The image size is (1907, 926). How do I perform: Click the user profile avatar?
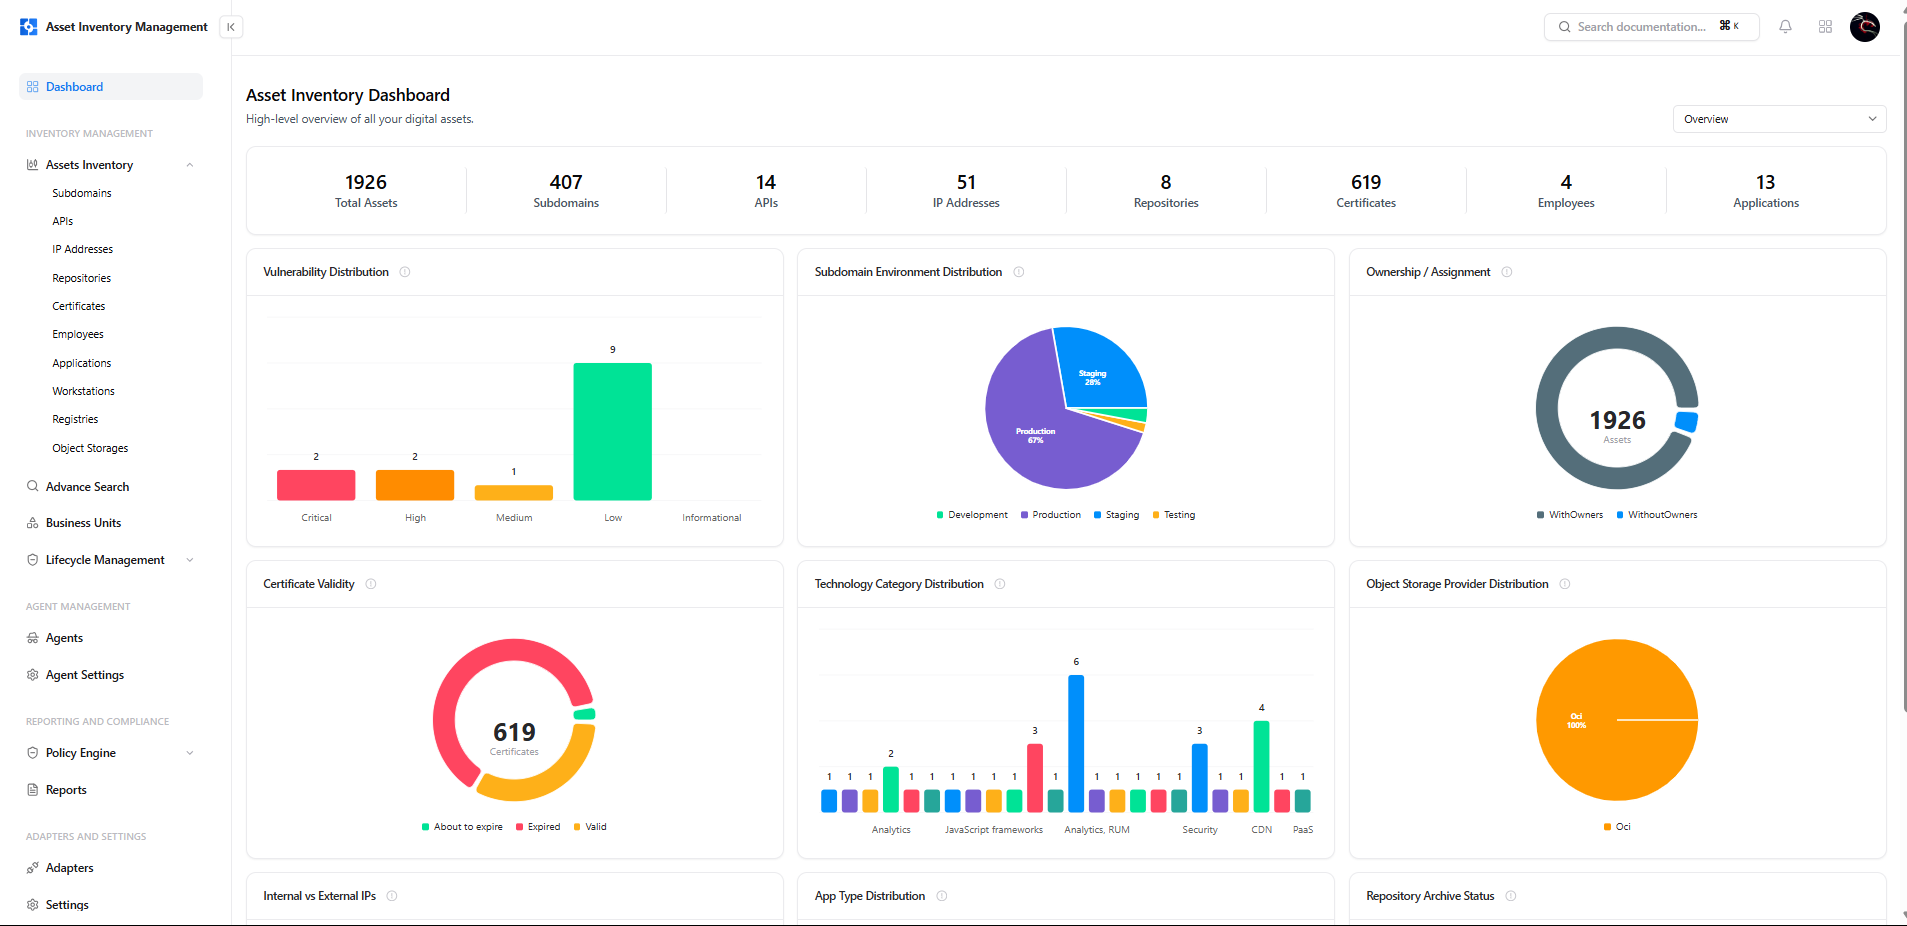coord(1864,27)
